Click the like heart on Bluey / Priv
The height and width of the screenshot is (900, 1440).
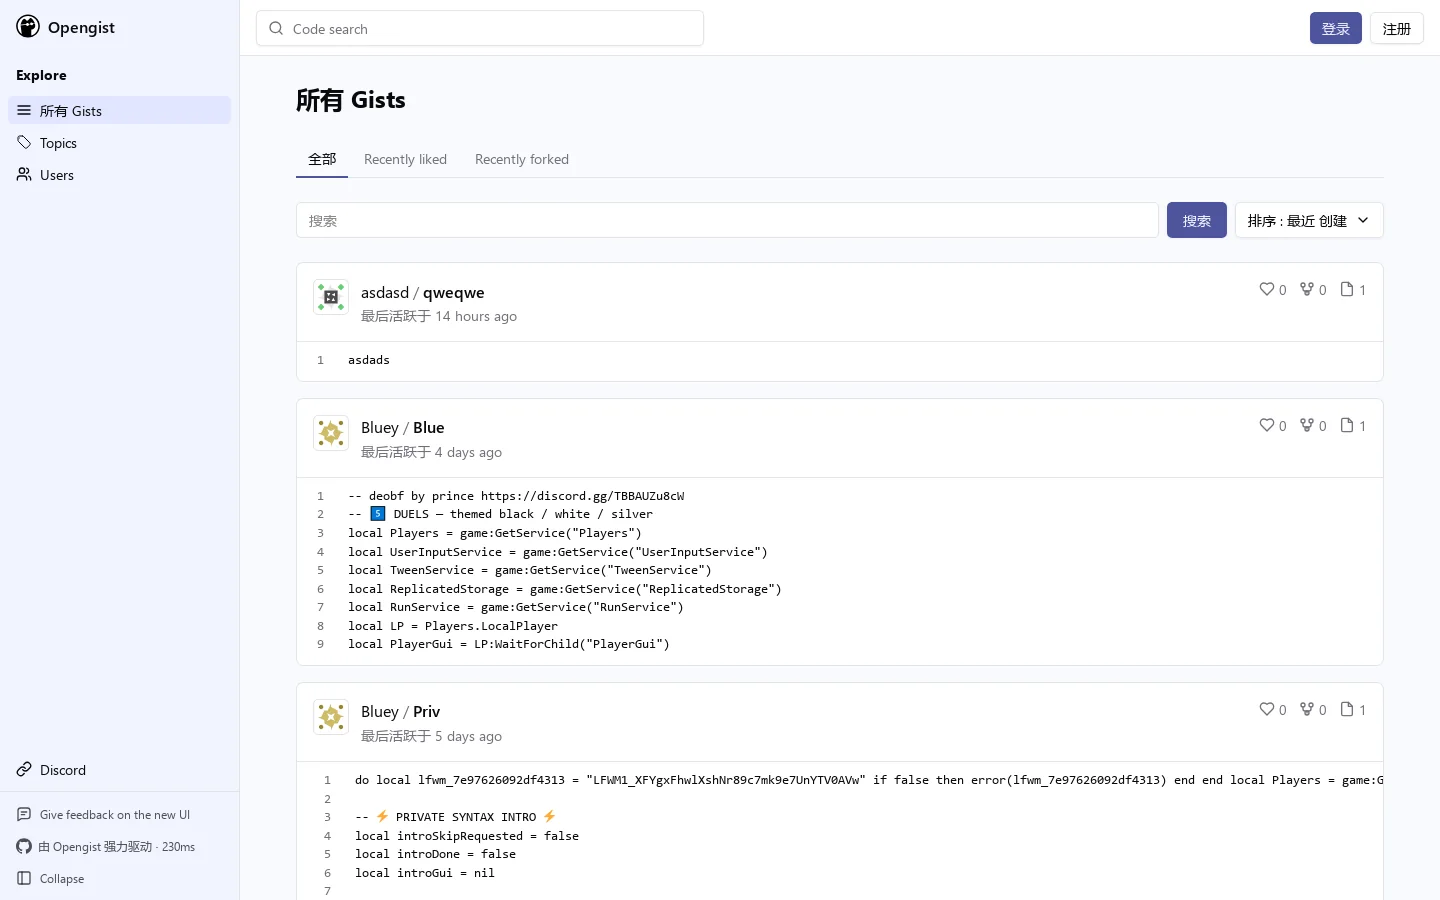click(x=1266, y=710)
